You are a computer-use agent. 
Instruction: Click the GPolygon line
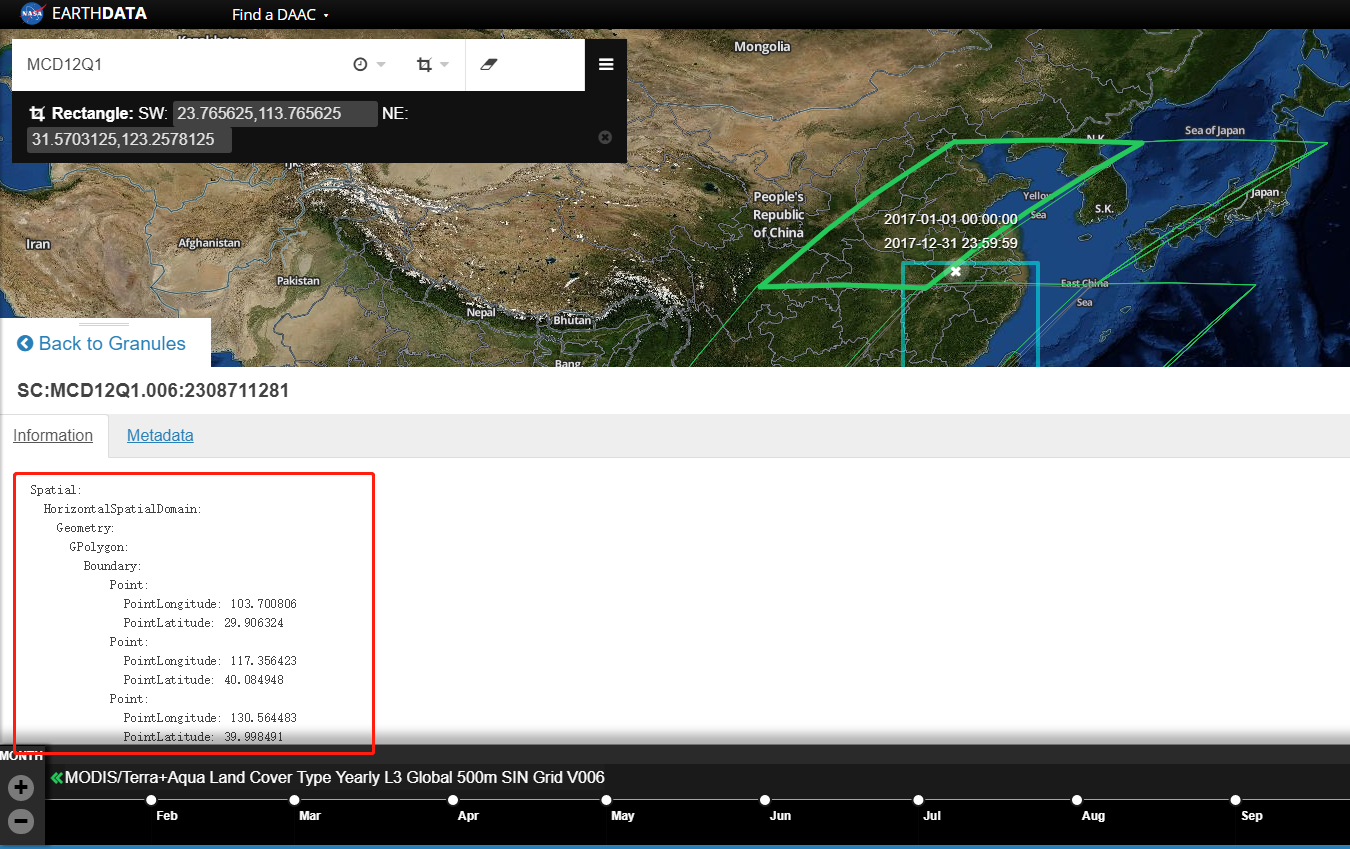[99, 547]
